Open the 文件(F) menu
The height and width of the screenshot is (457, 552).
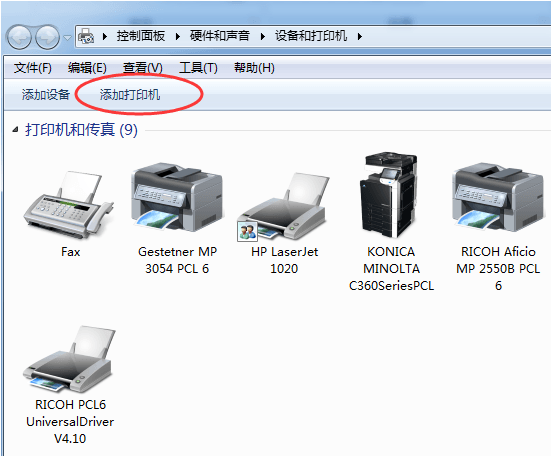(32, 68)
